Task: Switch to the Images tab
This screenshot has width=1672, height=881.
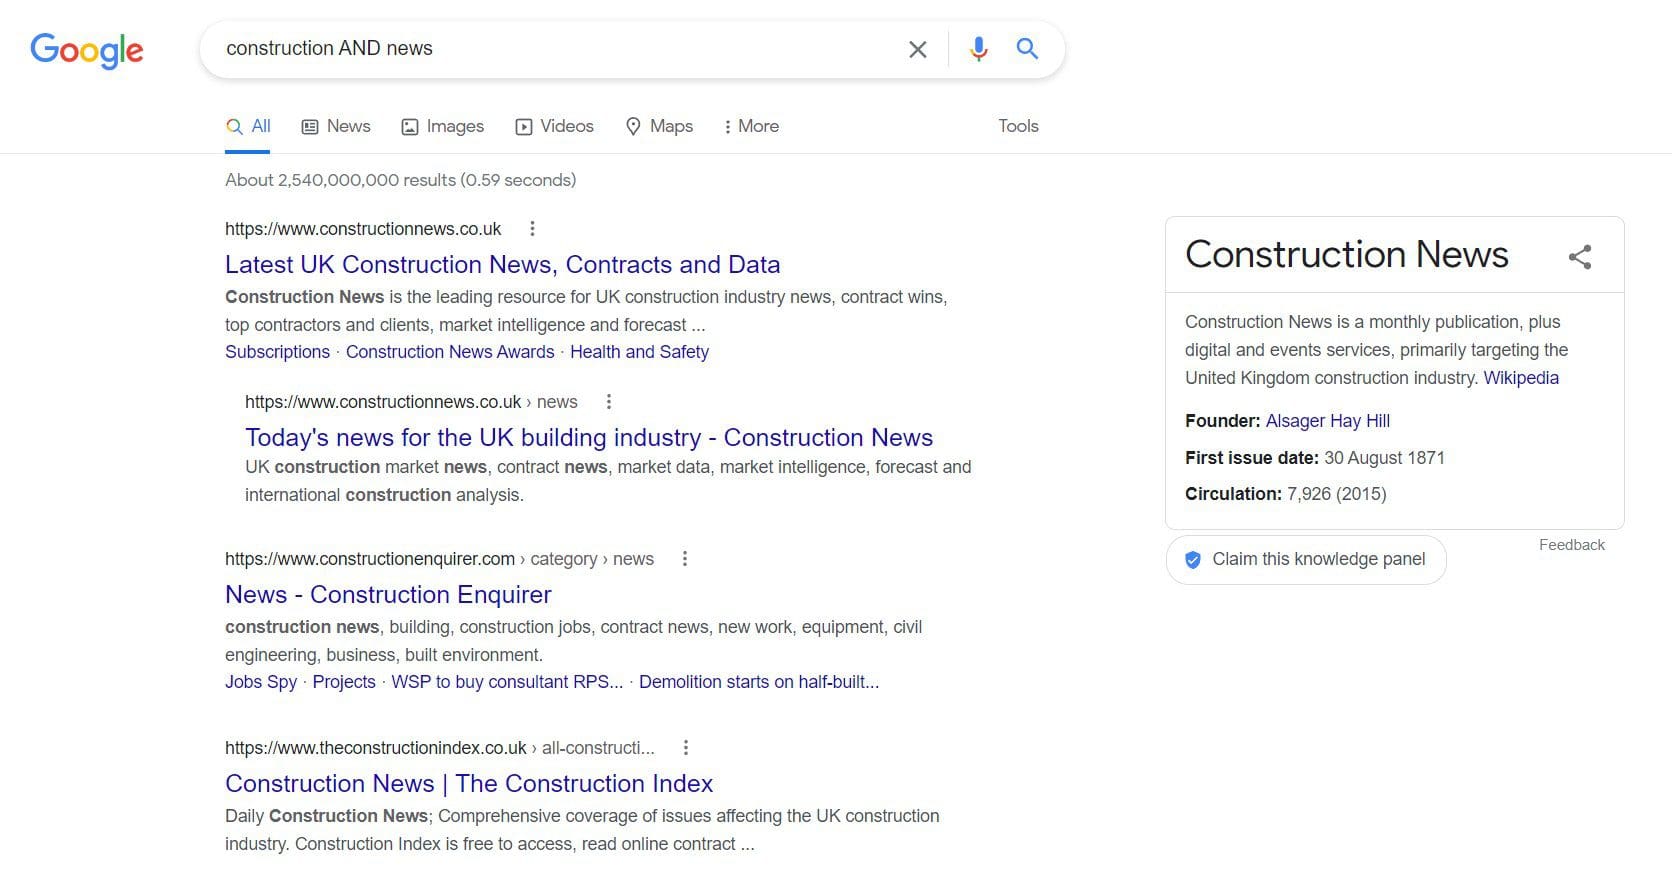Action: tap(443, 126)
